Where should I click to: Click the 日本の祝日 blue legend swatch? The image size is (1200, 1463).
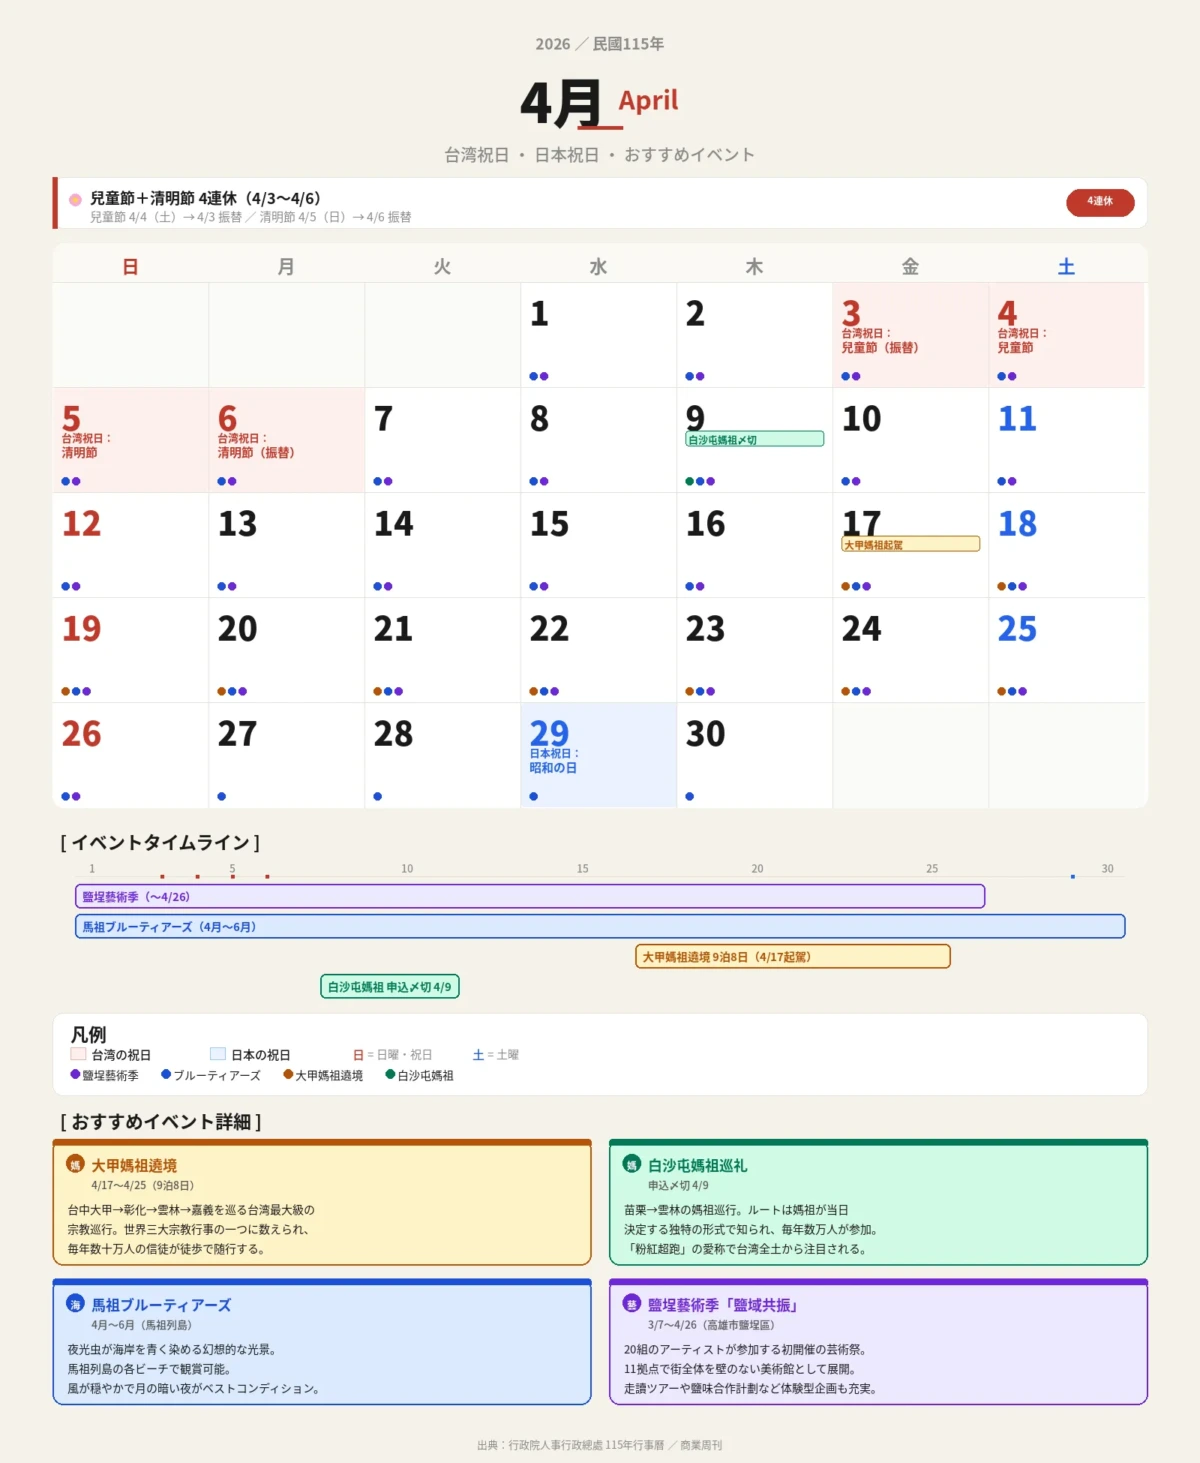click(x=218, y=1054)
